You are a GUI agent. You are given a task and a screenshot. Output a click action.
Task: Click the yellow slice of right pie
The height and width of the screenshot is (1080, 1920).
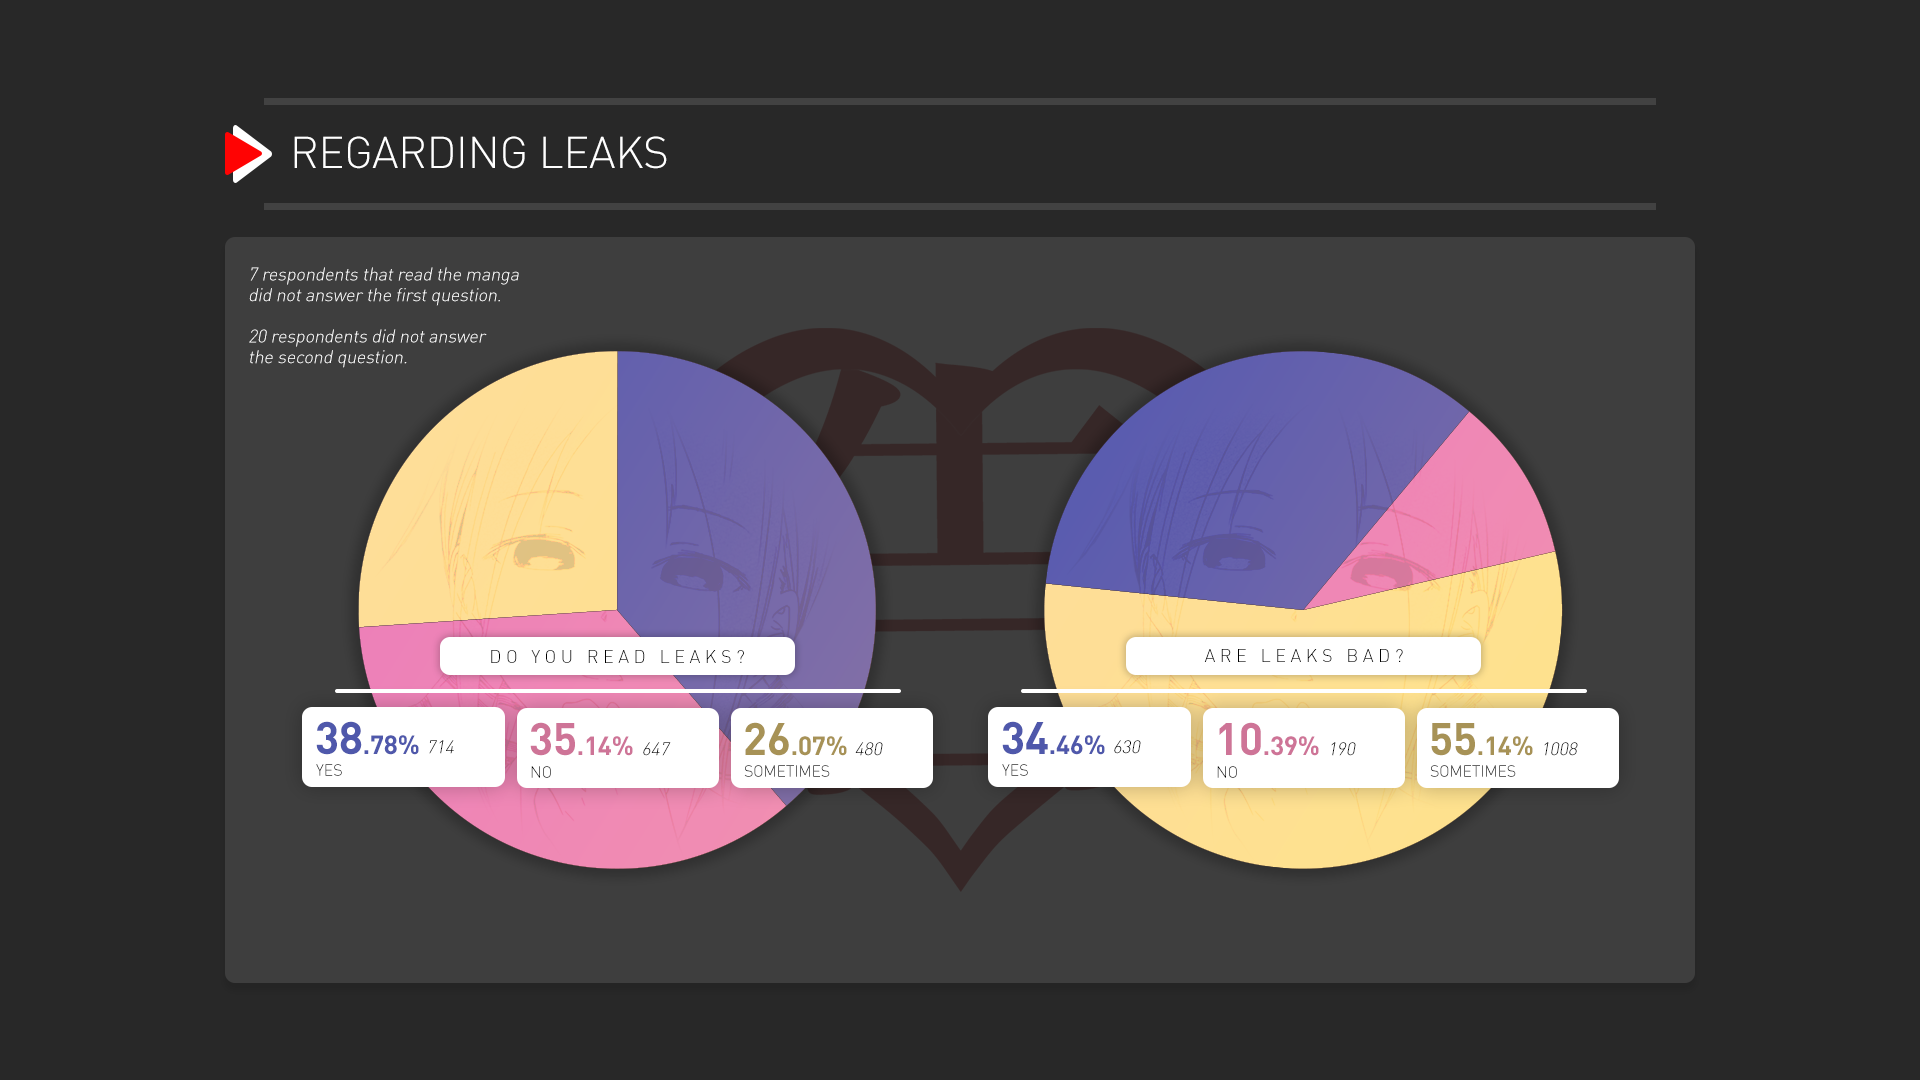1300,830
